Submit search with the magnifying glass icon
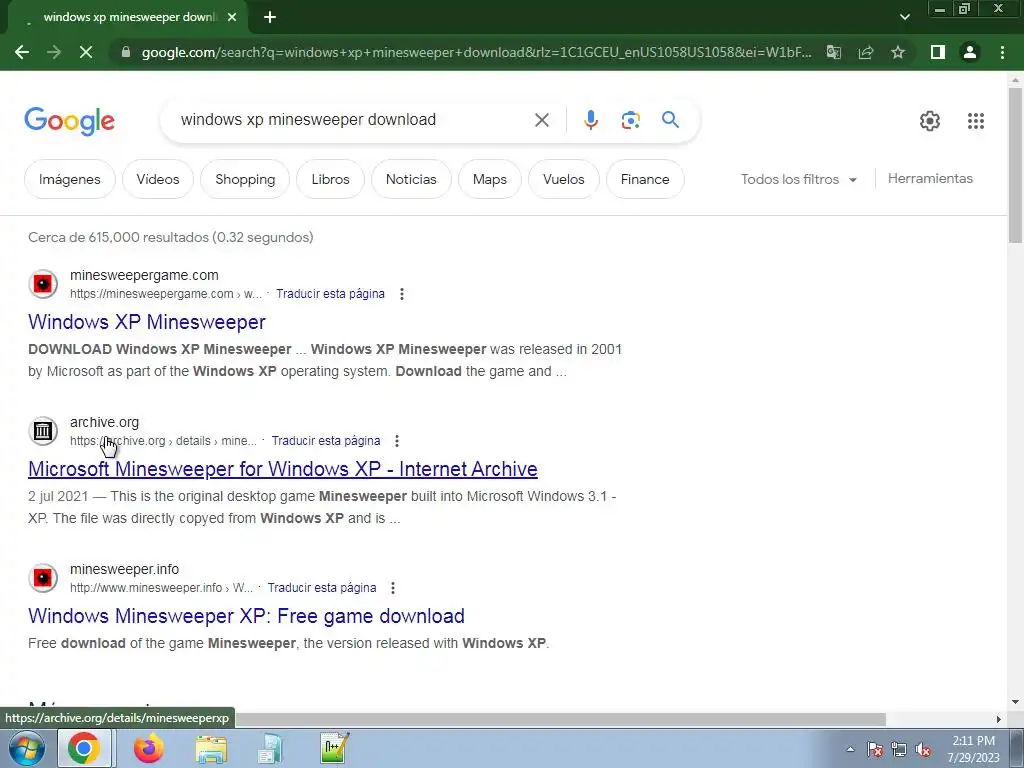Screen dimensions: 1024x768 tap(670, 120)
